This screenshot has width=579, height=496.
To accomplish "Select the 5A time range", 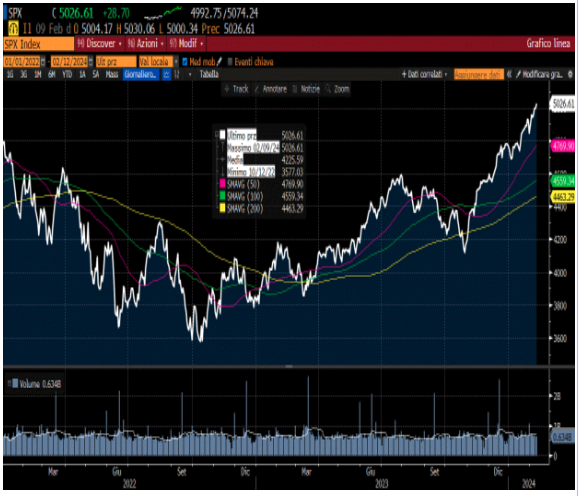I will pos(96,74).
